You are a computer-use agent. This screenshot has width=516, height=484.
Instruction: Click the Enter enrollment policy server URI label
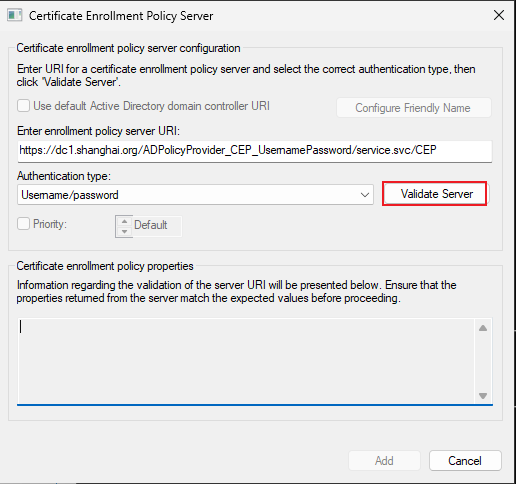[x=98, y=131]
